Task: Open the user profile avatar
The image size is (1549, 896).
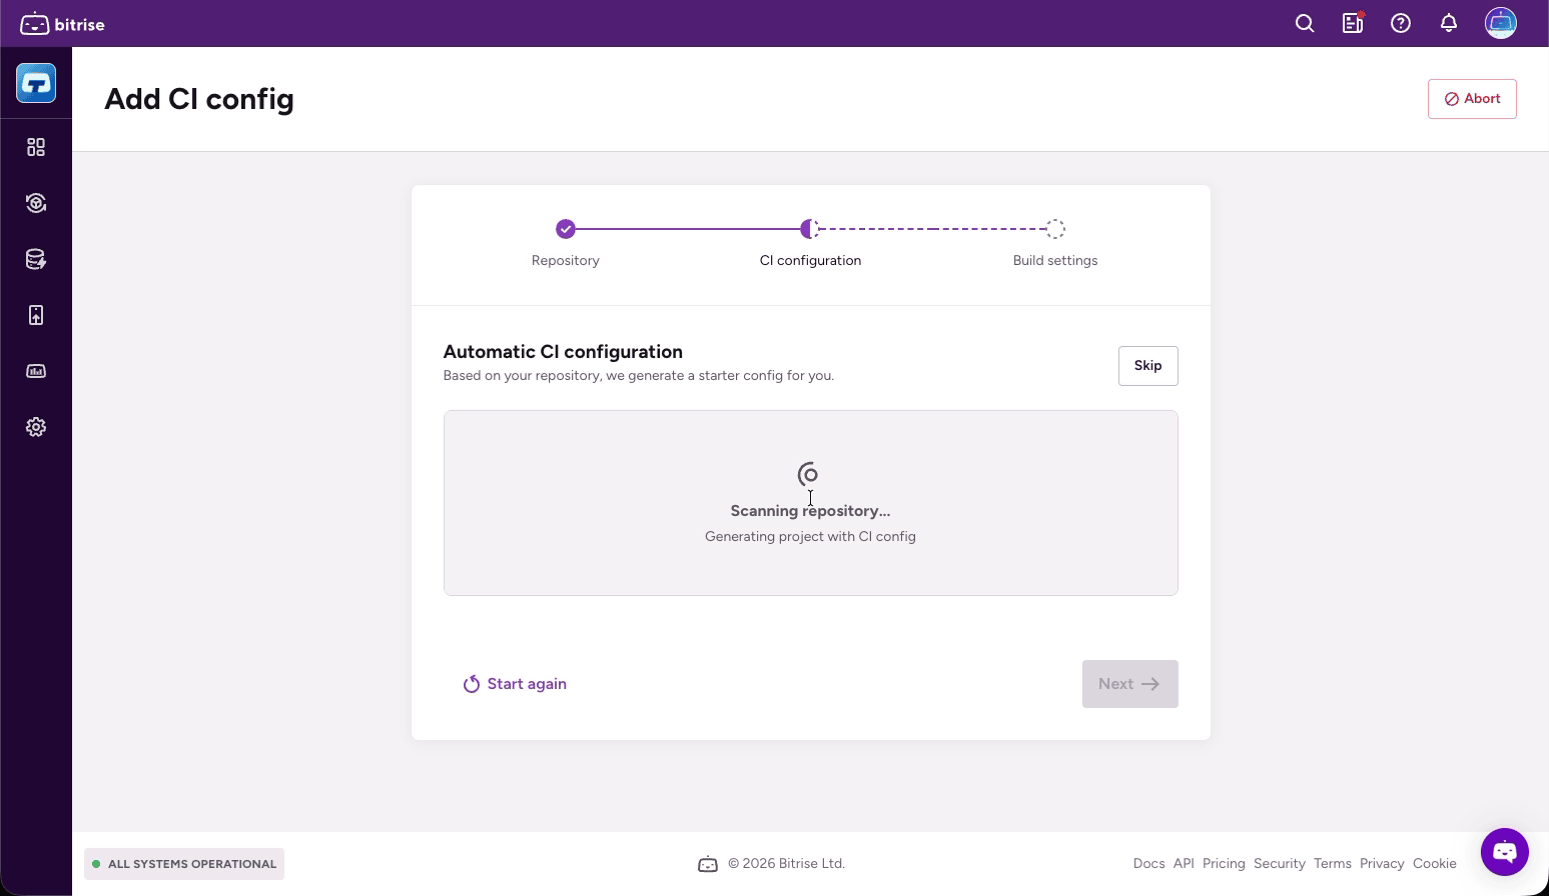Action: coord(1501,23)
